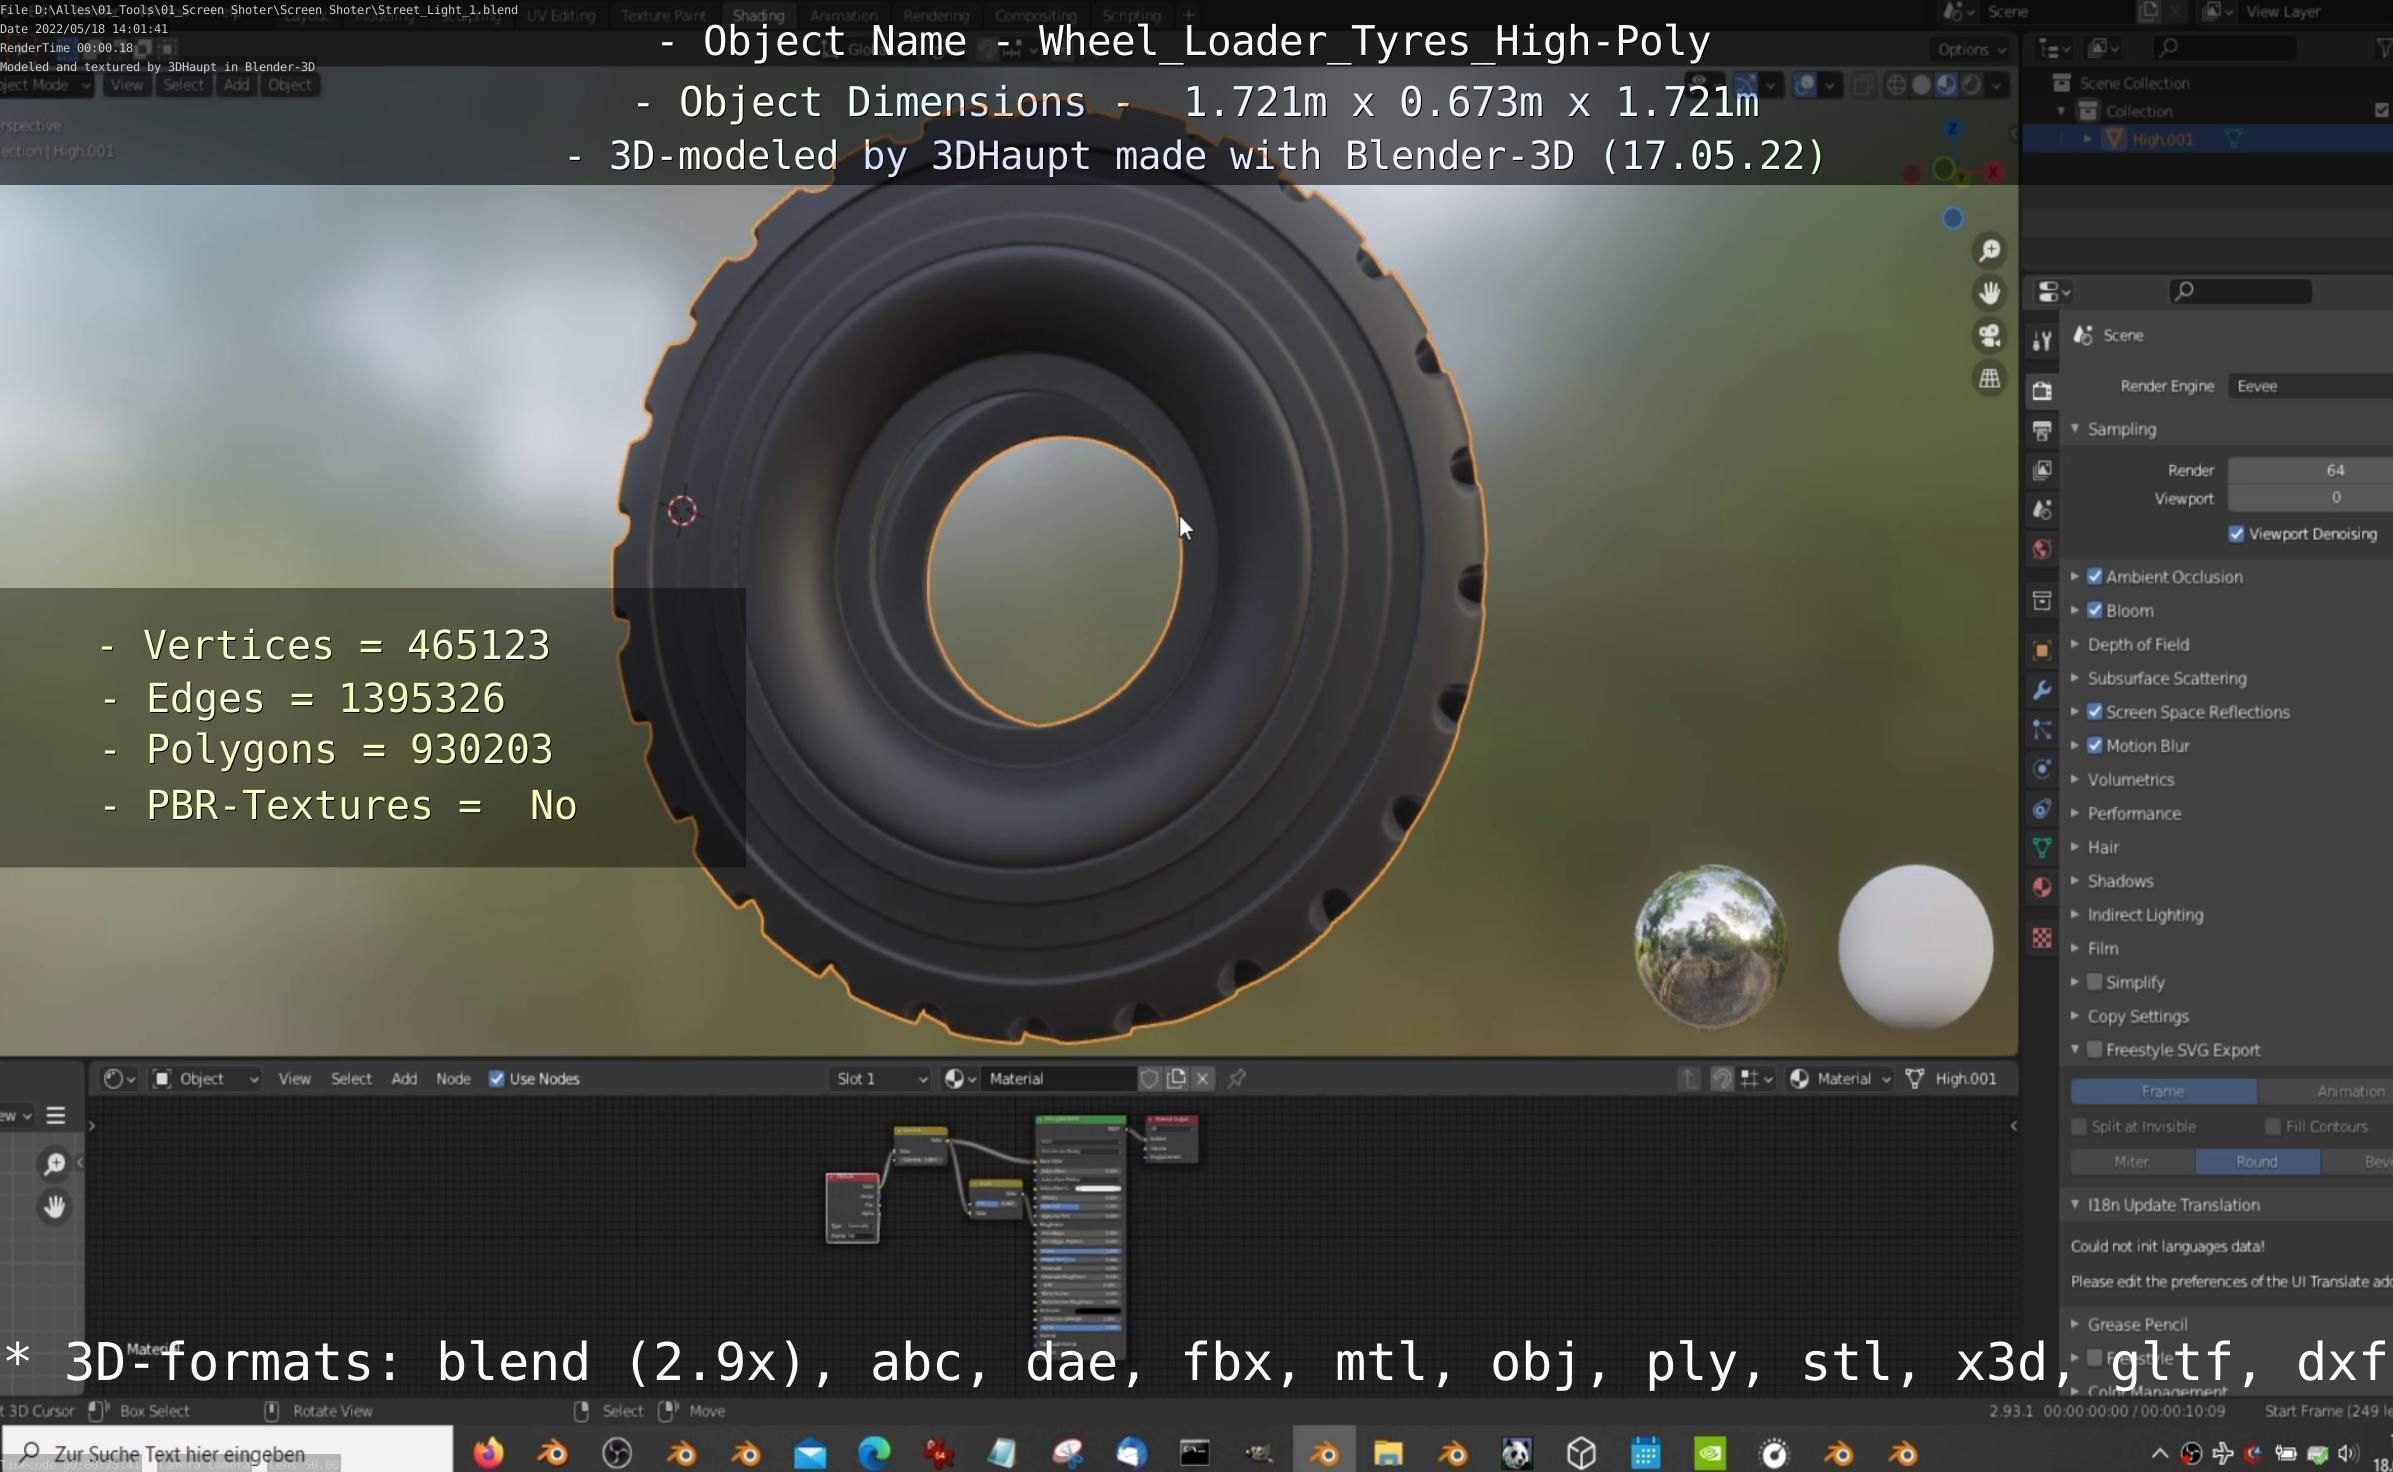2393x1472 pixels.
Task: Switch perspective/orthographic grid gizmo
Action: 1990,379
